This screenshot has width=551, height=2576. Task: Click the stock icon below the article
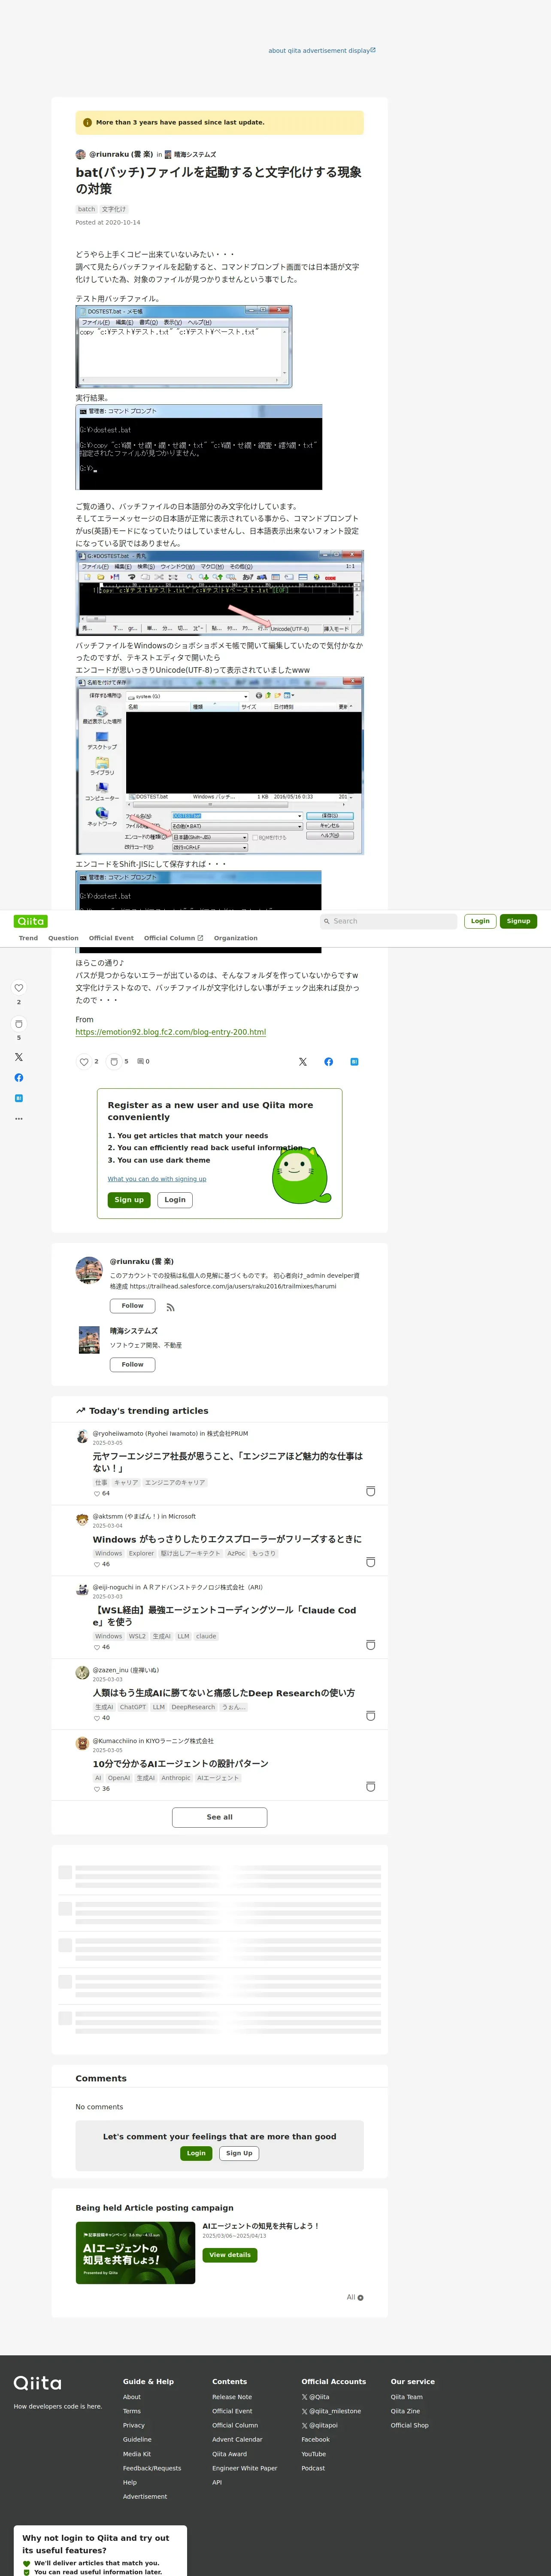pyautogui.click(x=114, y=1062)
